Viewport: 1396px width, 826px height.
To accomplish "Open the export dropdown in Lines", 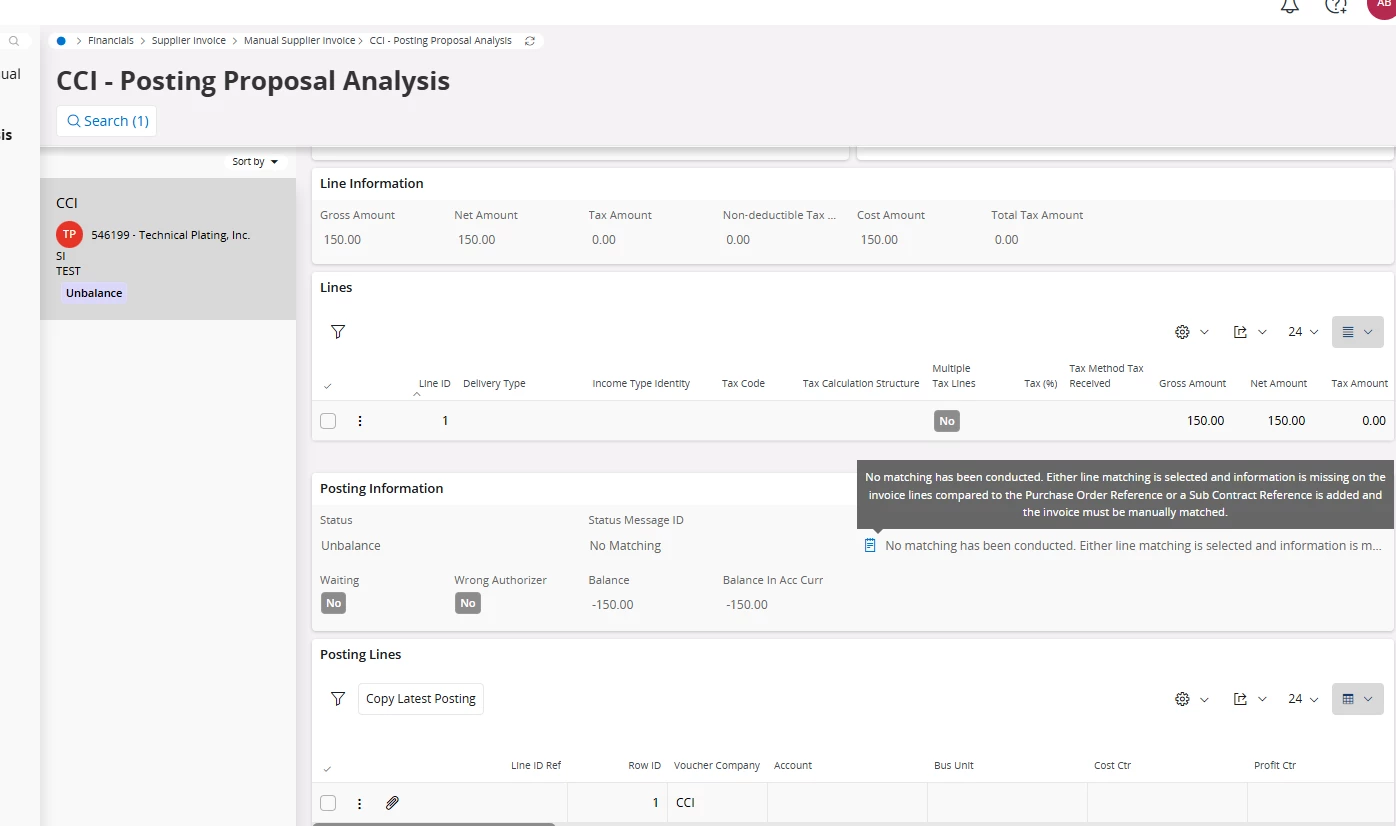I will pyautogui.click(x=1250, y=332).
